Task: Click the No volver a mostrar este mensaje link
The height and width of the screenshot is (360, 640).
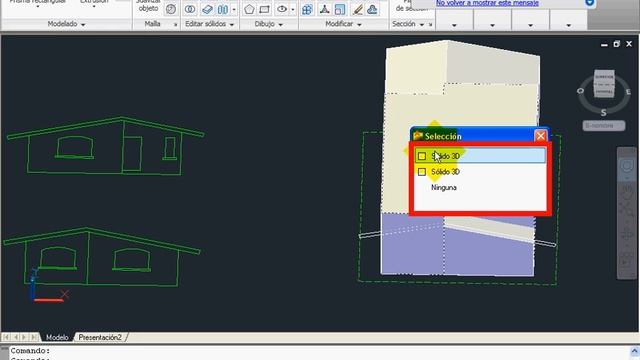Action: pyautogui.click(x=487, y=3)
